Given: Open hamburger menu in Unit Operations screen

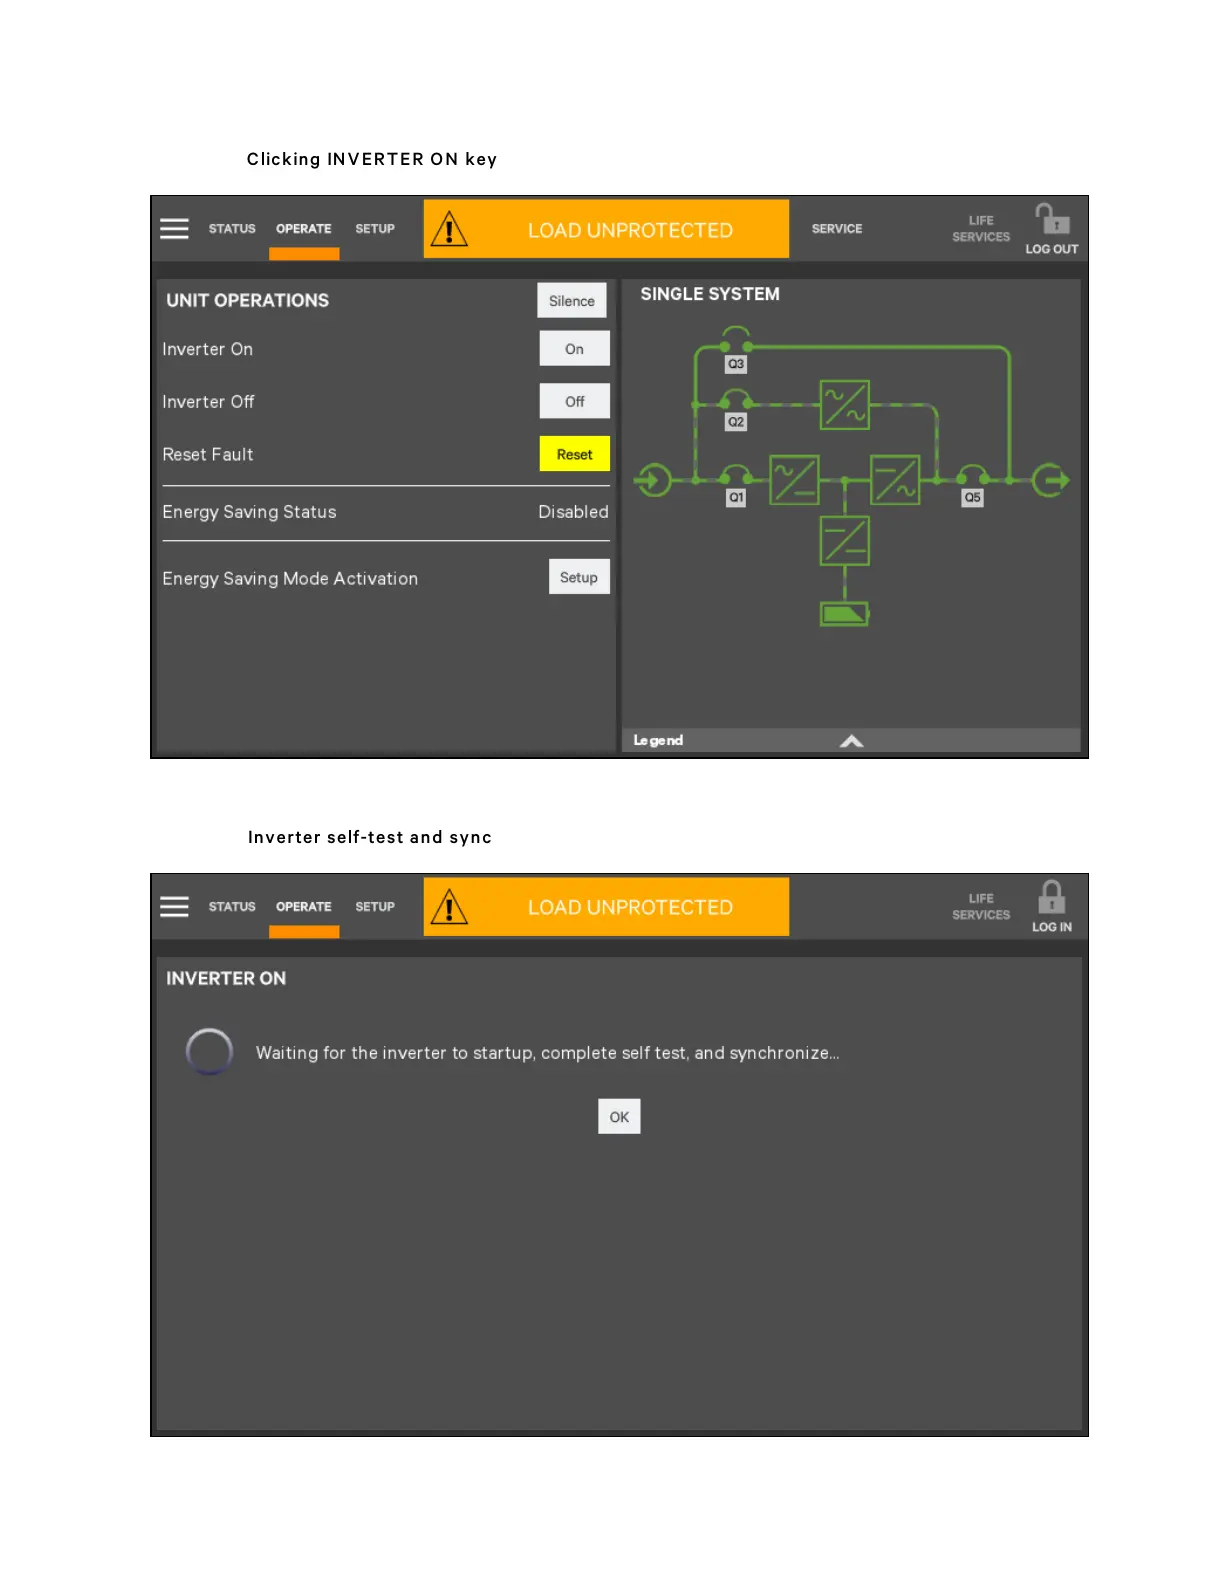Looking at the screenshot, I should [x=174, y=229].
